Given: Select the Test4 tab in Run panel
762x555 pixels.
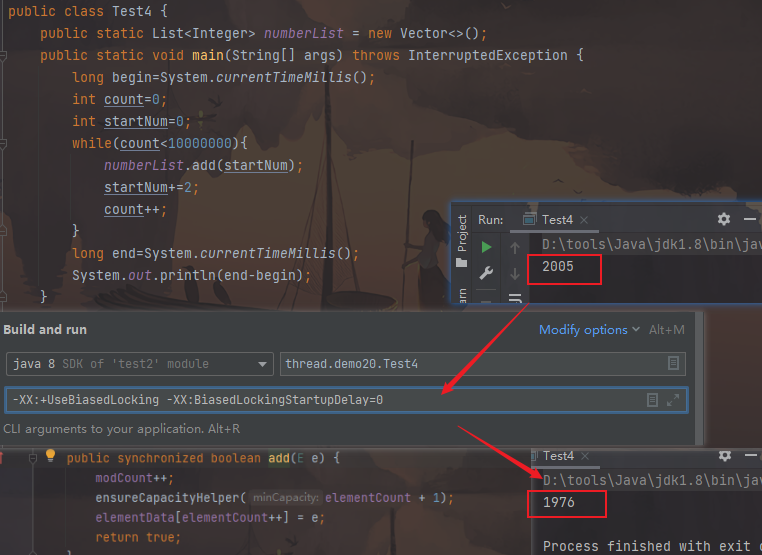Looking at the screenshot, I should pyautogui.click(x=556, y=220).
